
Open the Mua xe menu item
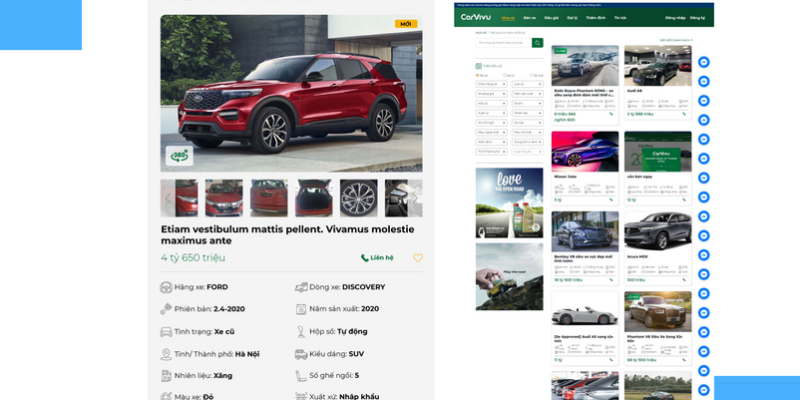tap(508, 17)
